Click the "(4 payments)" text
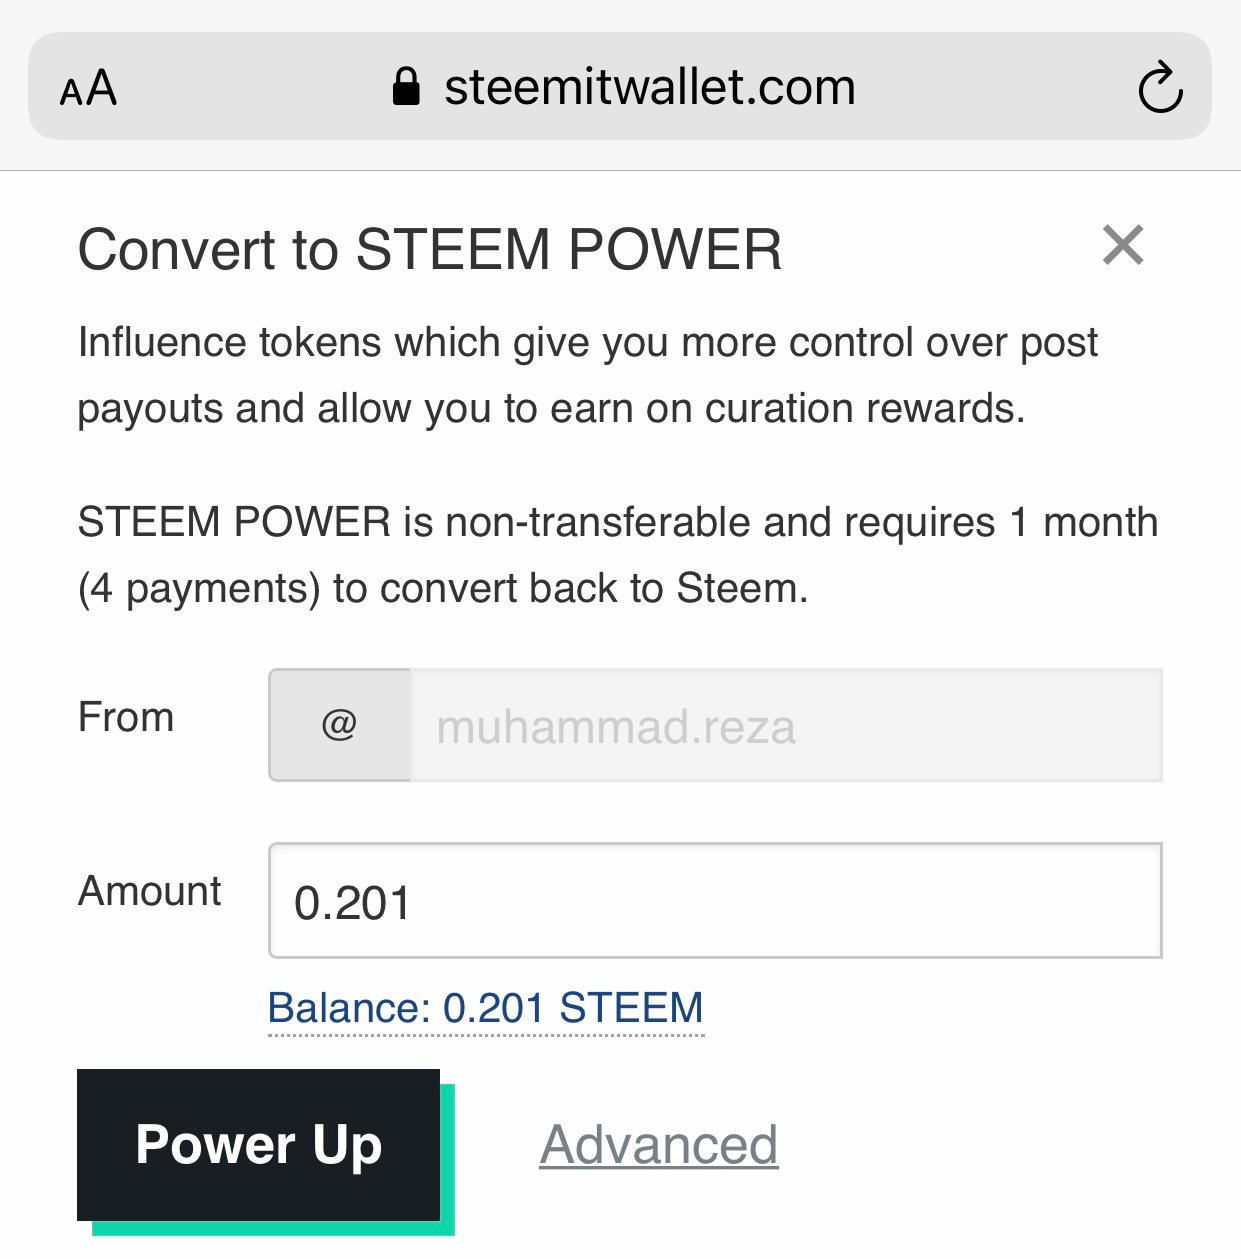This screenshot has height=1259, width=1241. pyautogui.click(x=199, y=589)
